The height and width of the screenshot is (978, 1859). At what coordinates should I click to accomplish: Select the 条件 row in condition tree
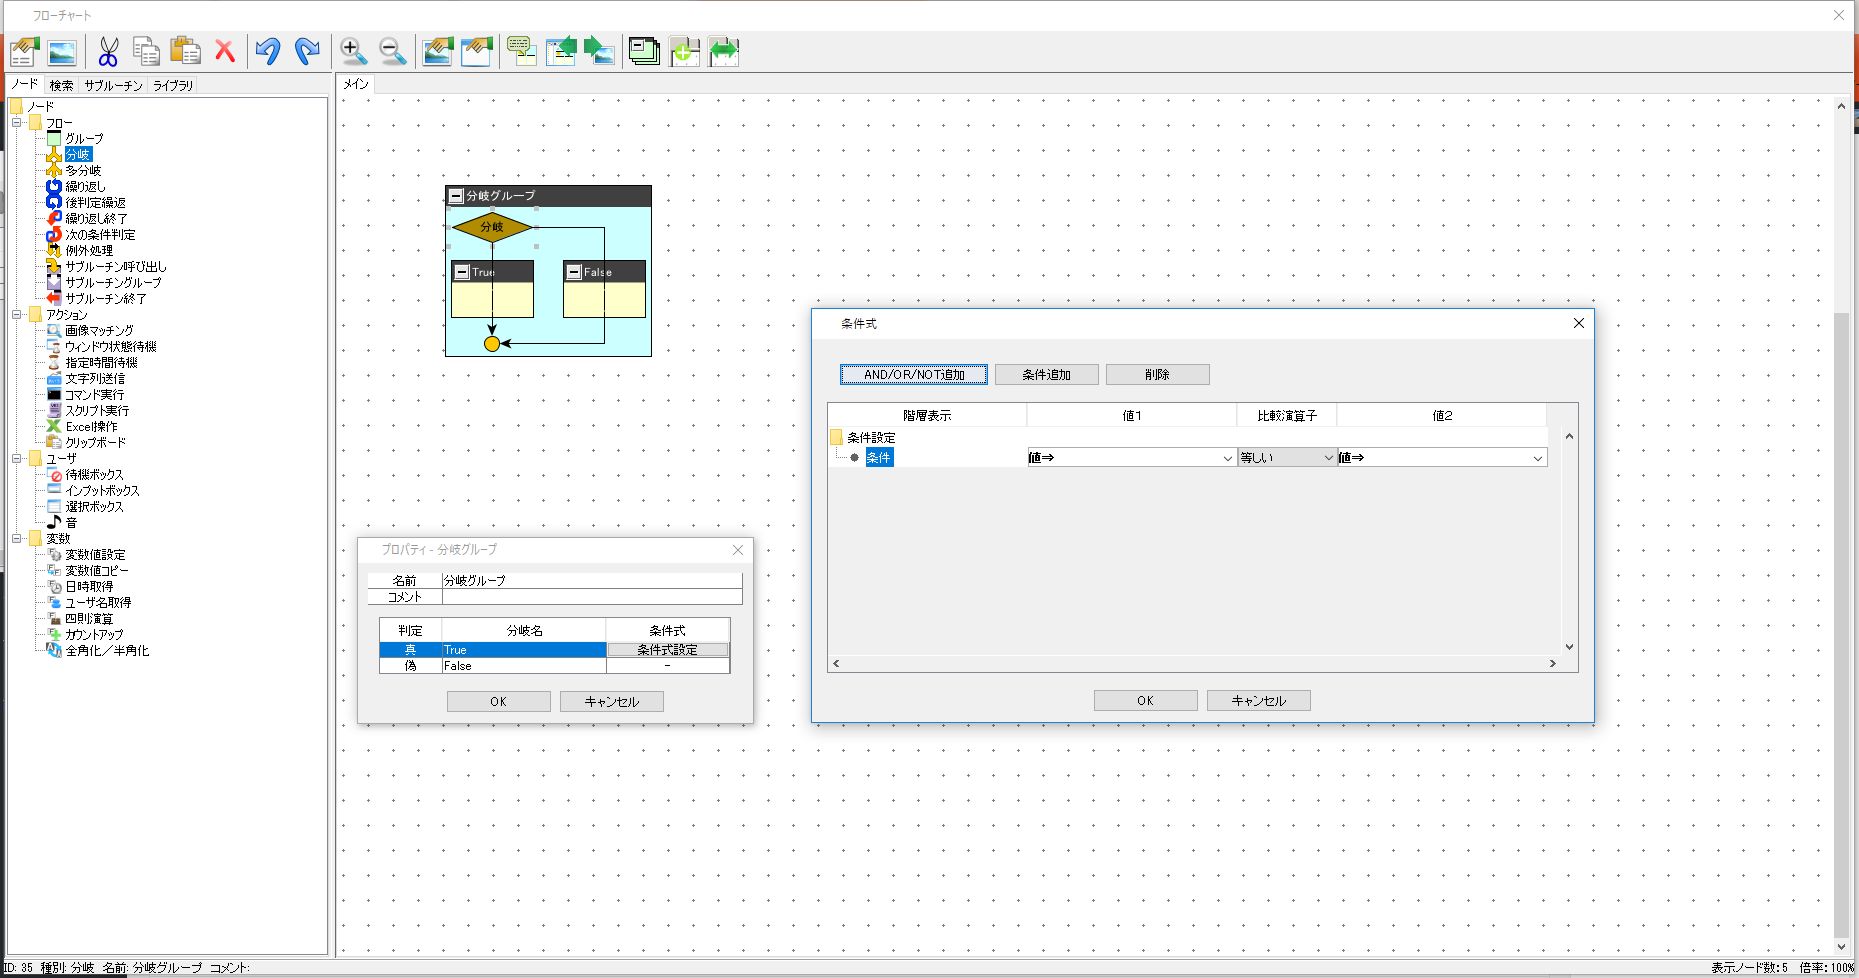click(x=879, y=458)
